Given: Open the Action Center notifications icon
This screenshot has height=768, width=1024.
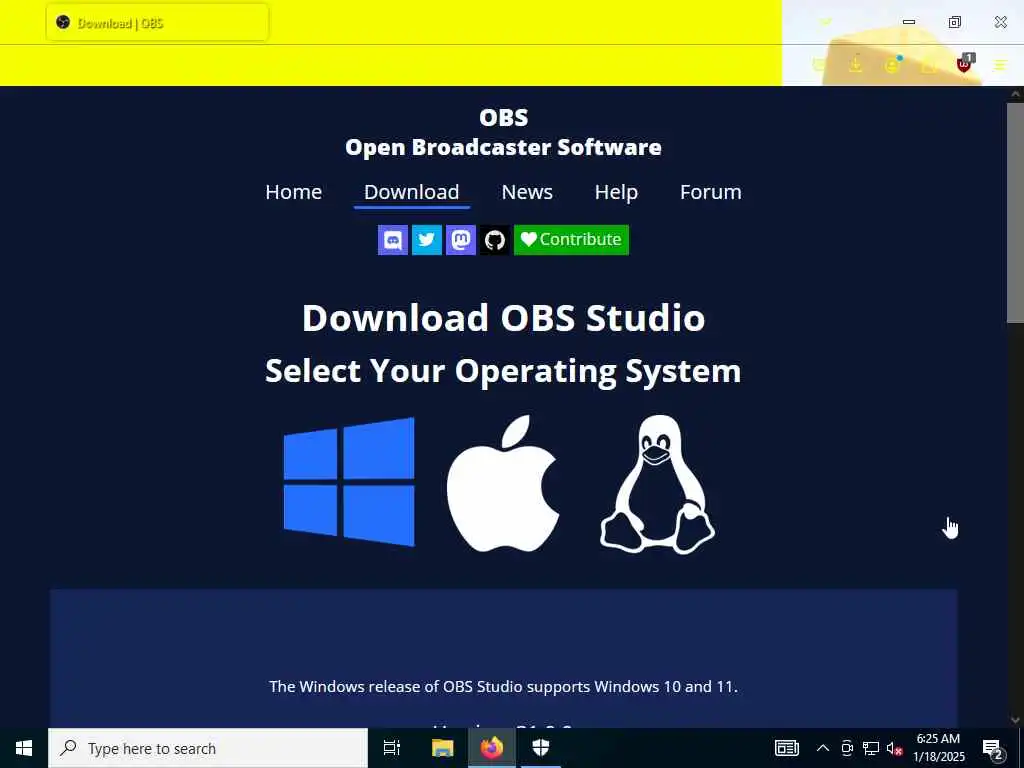Looking at the screenshot, I should click(x=993, y=748).
